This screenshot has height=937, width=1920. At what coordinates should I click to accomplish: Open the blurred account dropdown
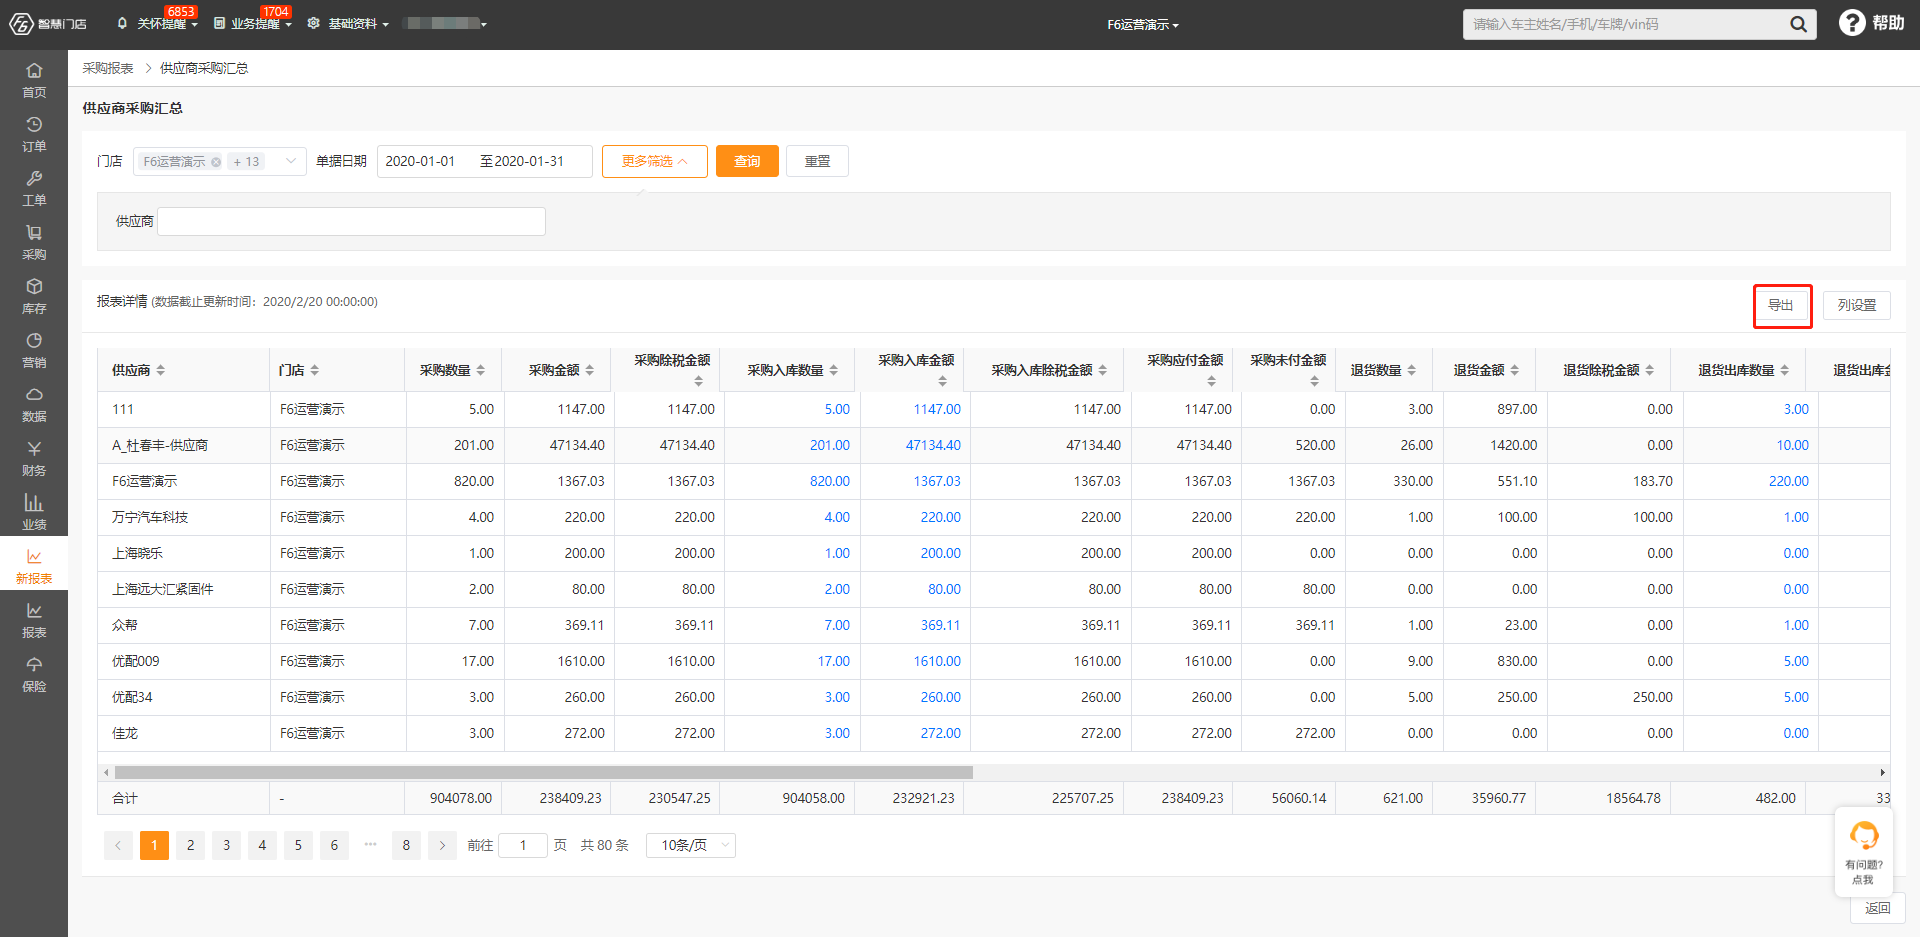(445, 23)
